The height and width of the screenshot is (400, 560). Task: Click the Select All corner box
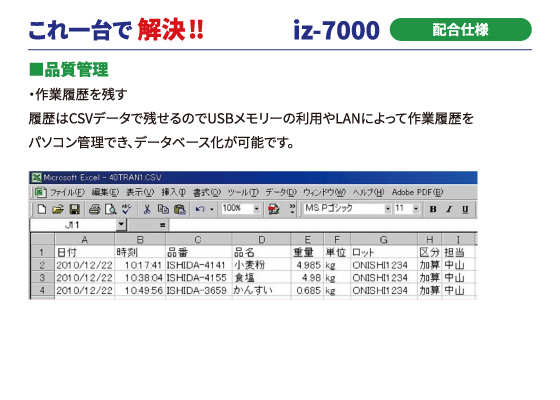coord(42,239)
